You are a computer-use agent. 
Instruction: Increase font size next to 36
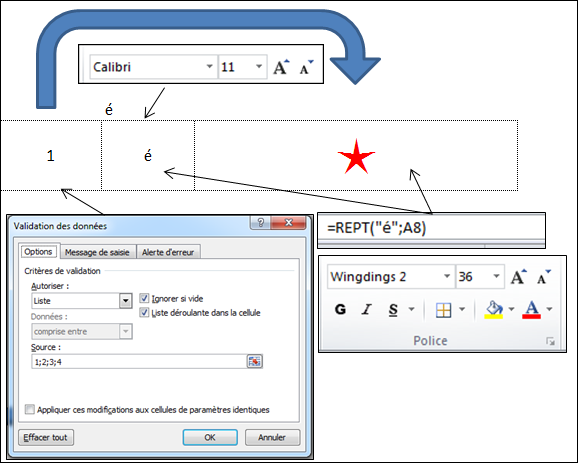pyautogui.click(x=519, y=276)
